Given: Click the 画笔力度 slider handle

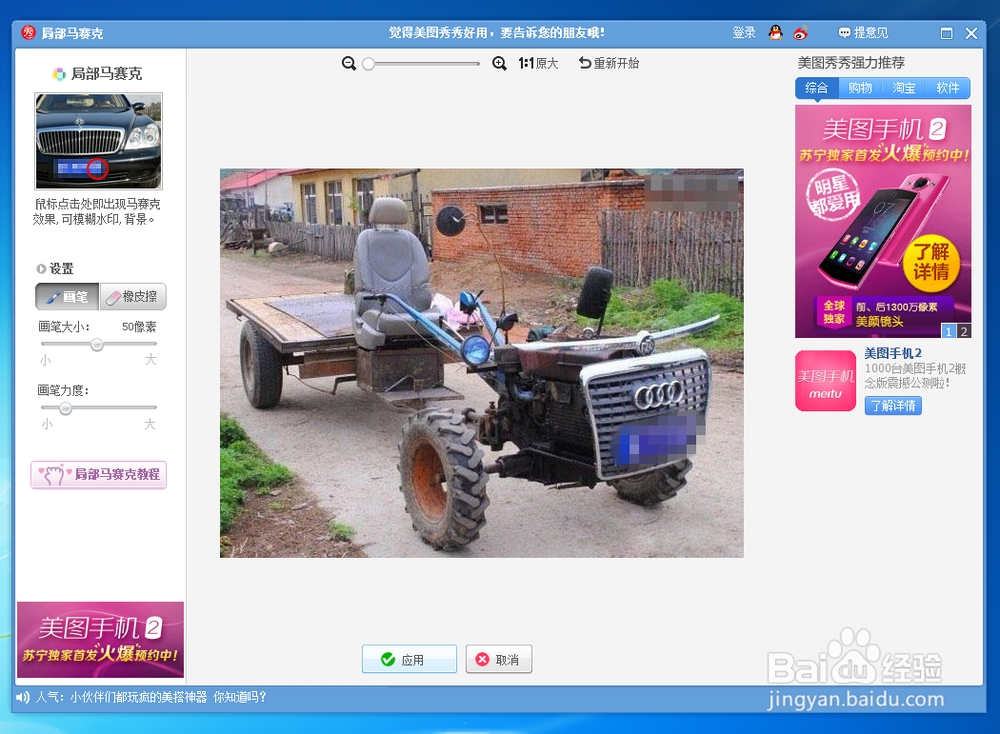Looking at the screenshot, I should coord(65,407).
